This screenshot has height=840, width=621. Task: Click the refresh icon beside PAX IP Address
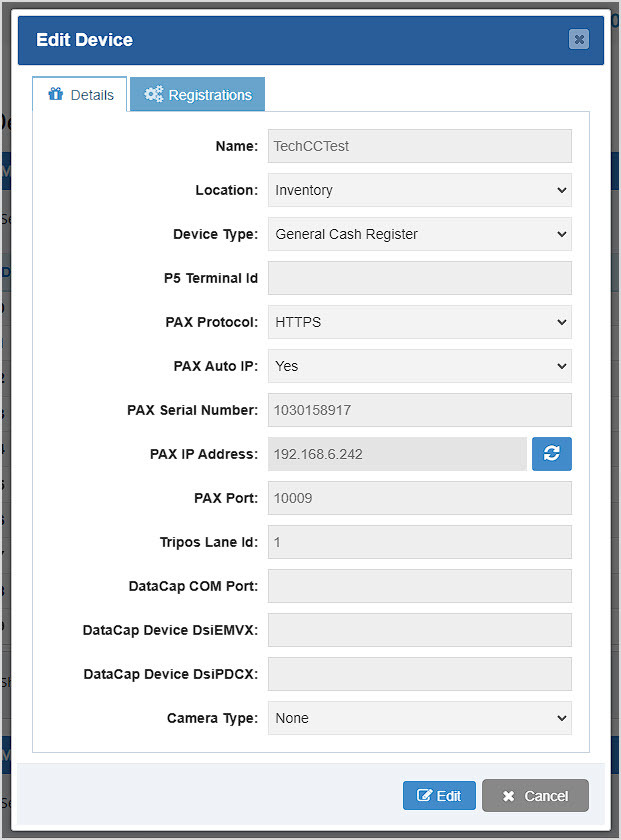tap(551, 454)
